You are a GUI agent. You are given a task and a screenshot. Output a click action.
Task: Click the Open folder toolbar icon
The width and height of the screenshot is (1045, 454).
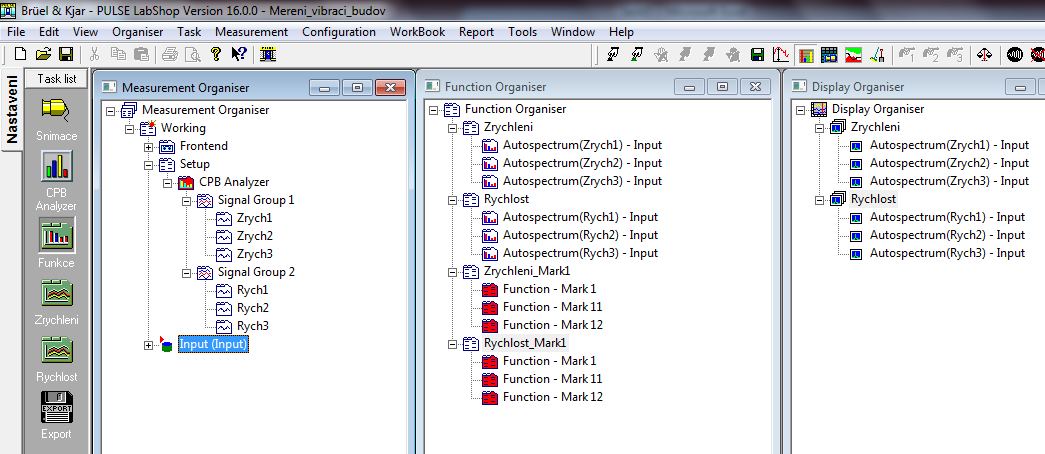point(43,55)
